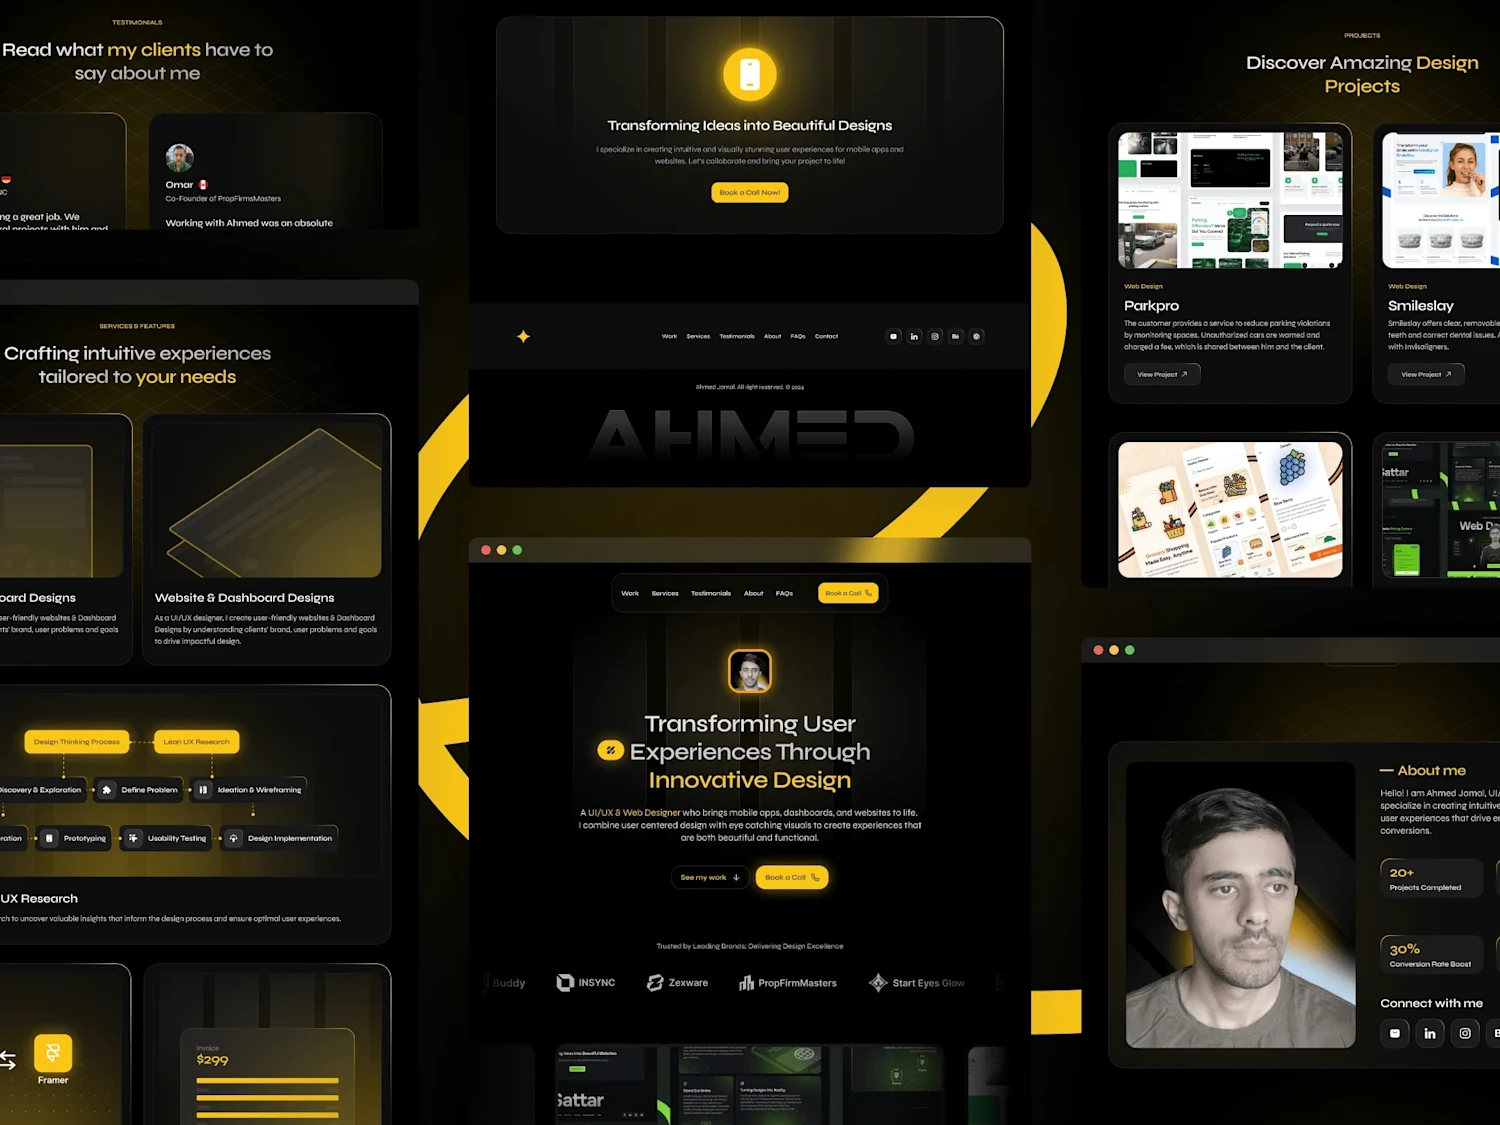
Task: Click the profile avatar icon in hero section
Action: [750, 671]
